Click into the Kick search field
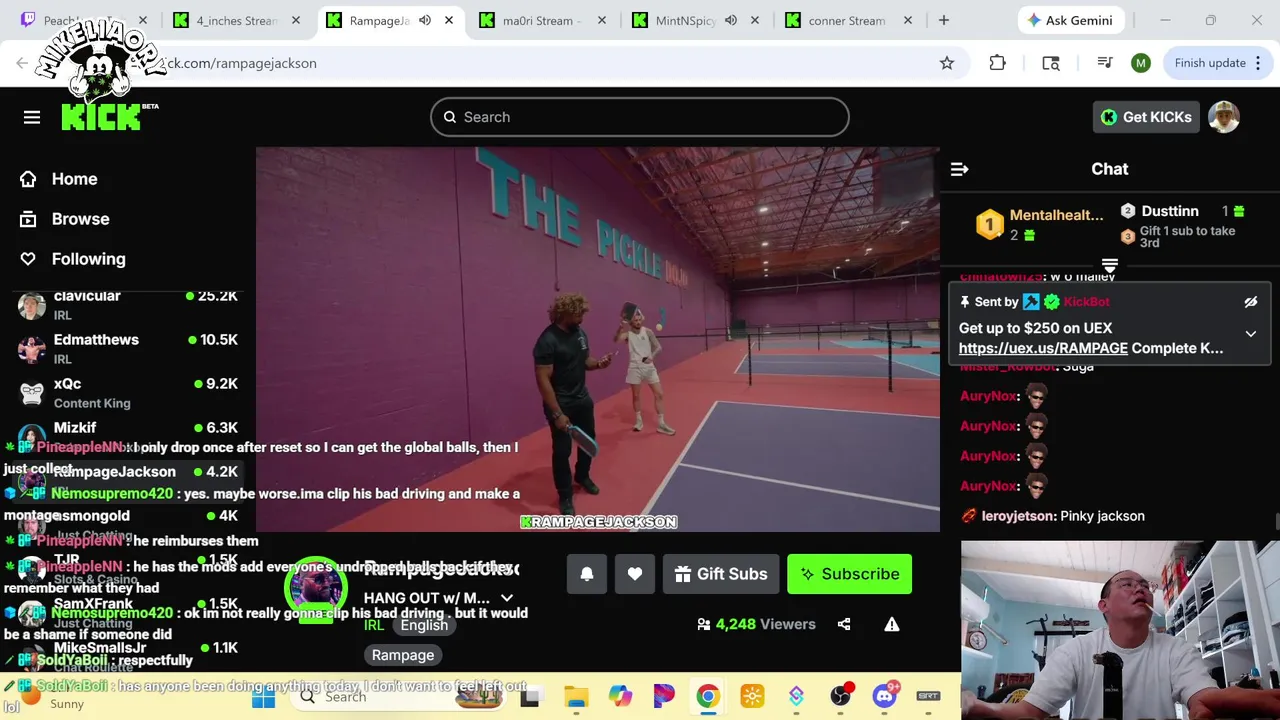Image resolution: width=1280 pixels, height=720 pixels. [x=640, y=117]
